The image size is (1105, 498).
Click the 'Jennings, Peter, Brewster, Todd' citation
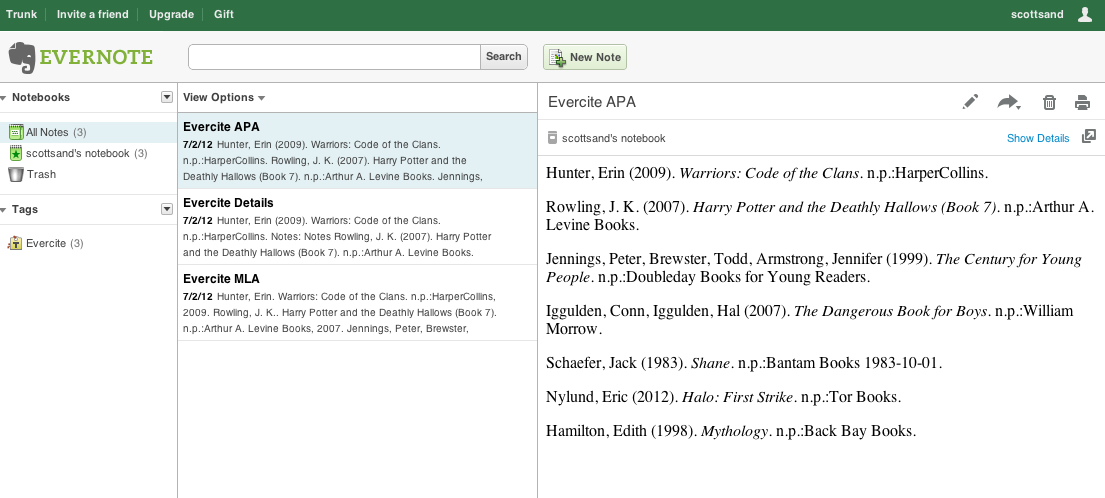pyautogui.click(x=814, y=268)
